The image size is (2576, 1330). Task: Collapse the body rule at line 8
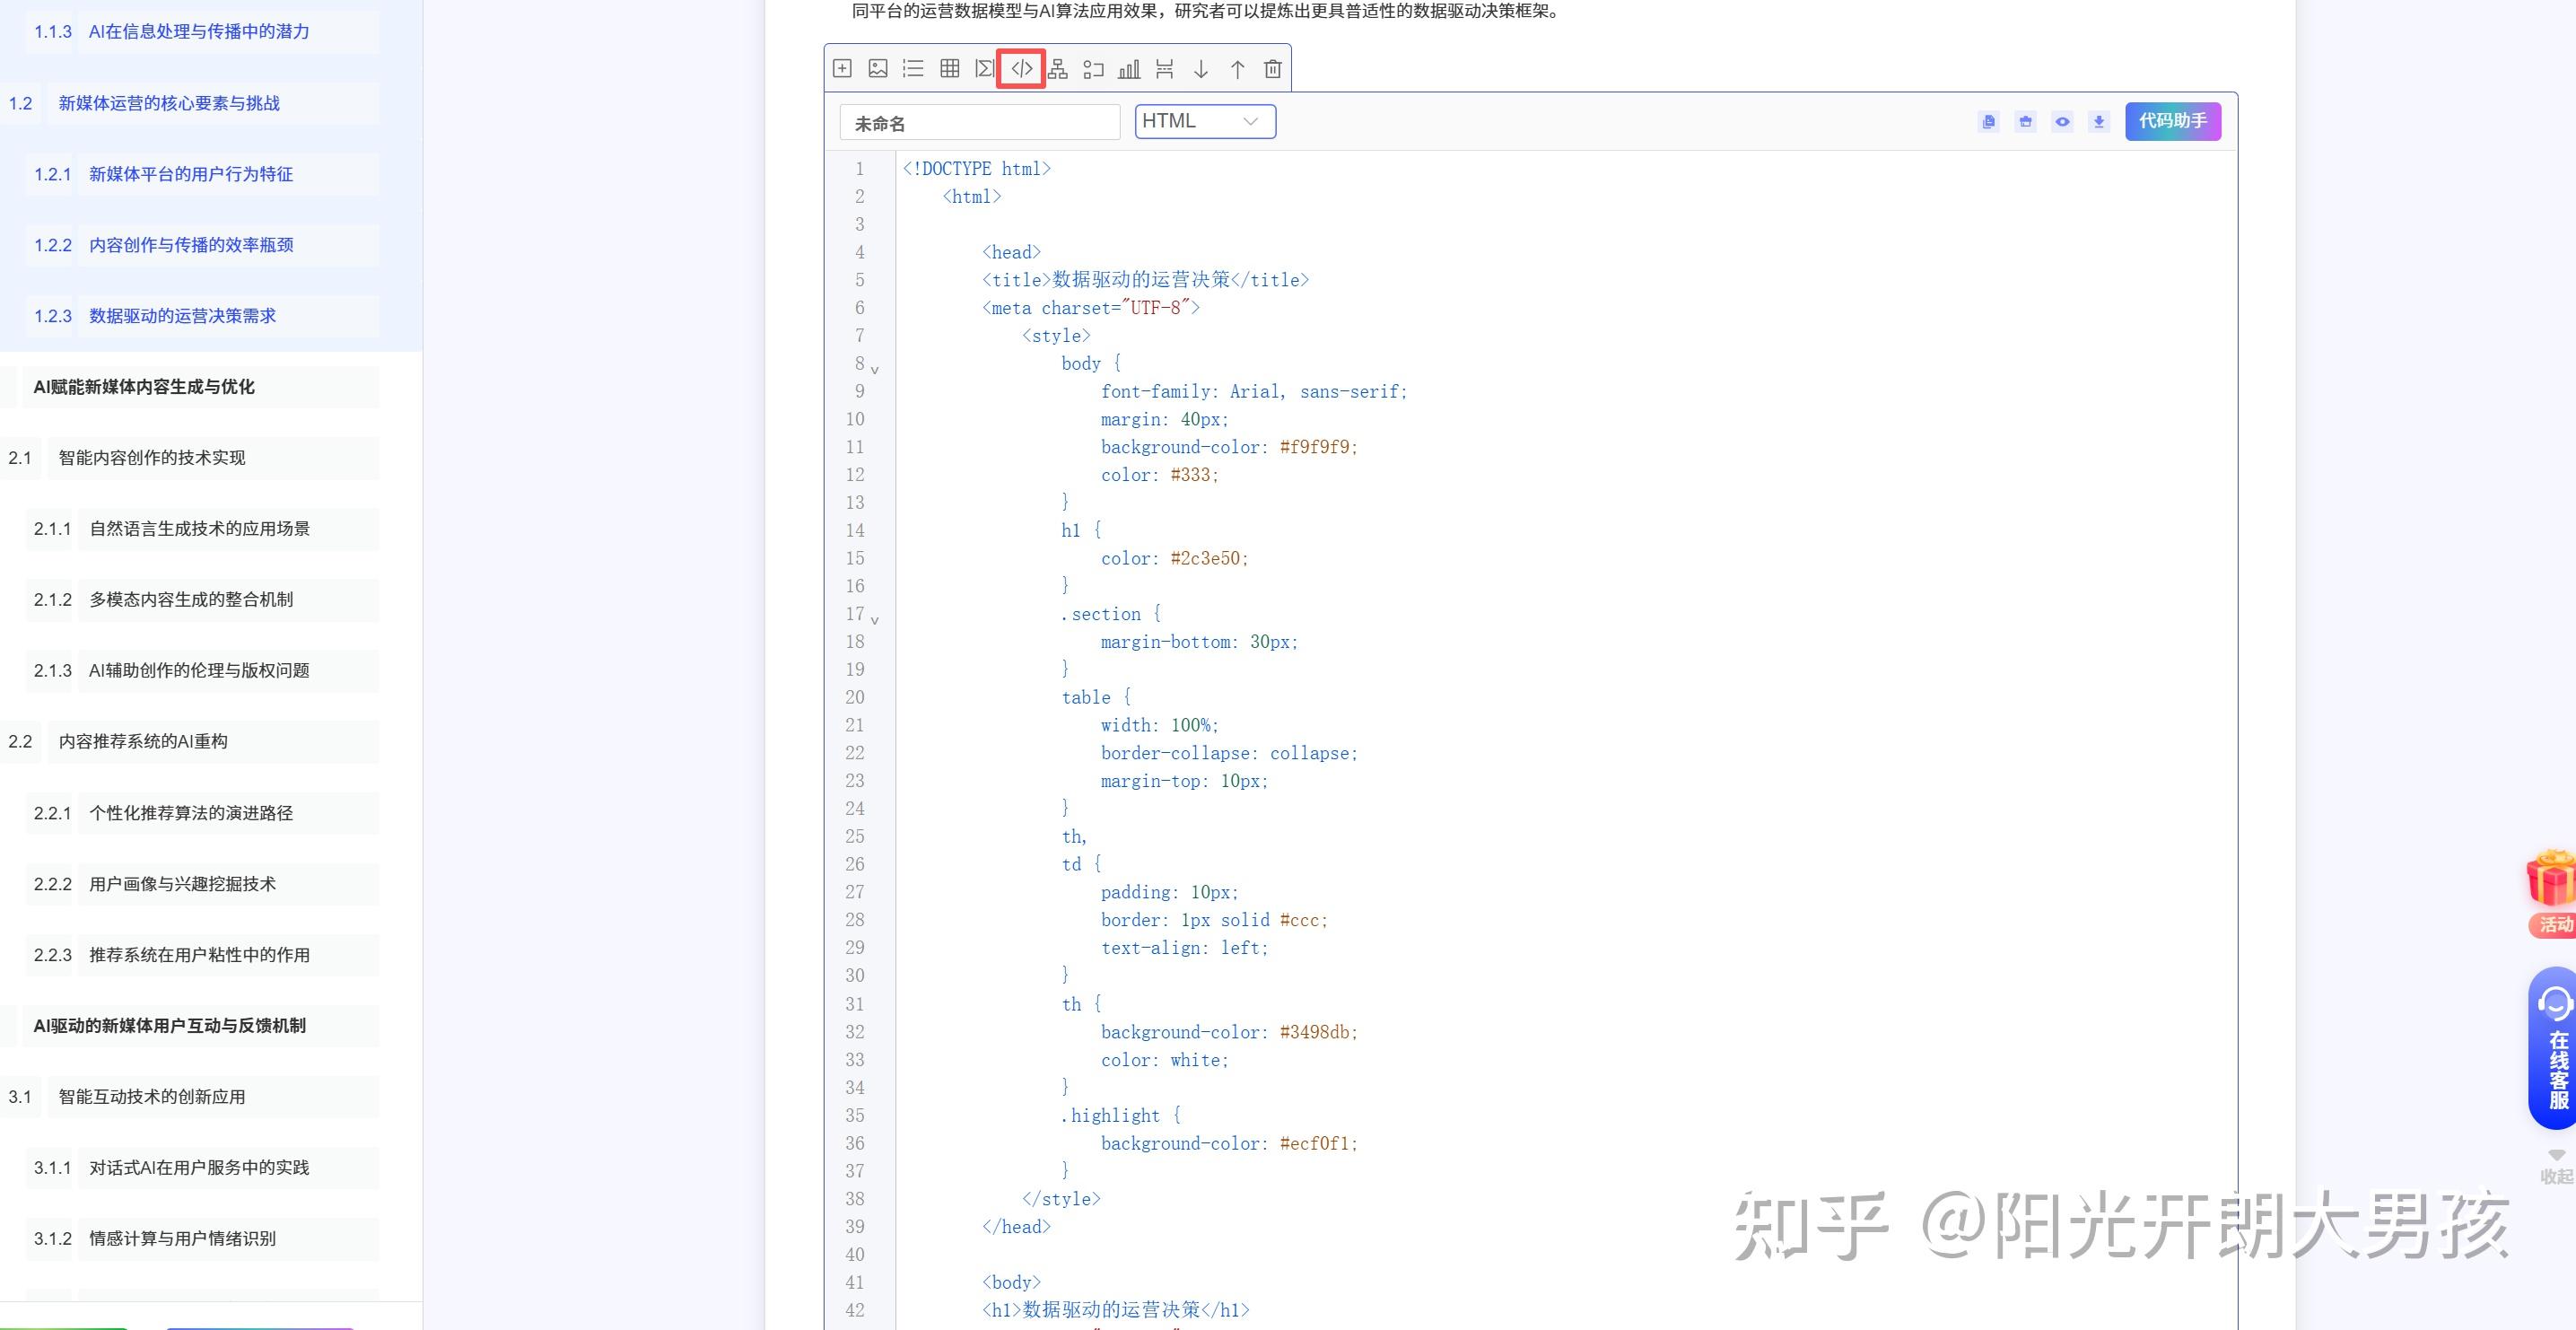pos(875,370)
